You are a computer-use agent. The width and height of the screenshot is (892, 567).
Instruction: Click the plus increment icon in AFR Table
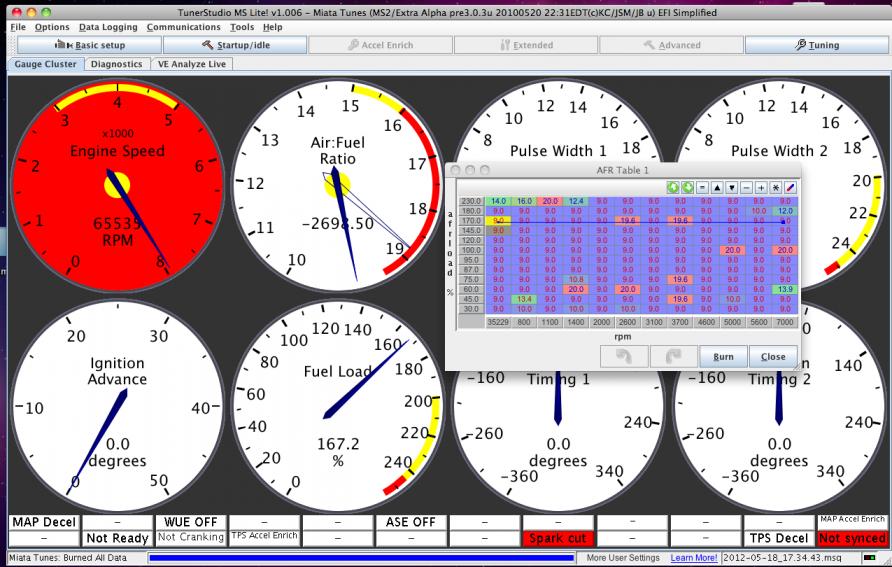coord(761,187)
